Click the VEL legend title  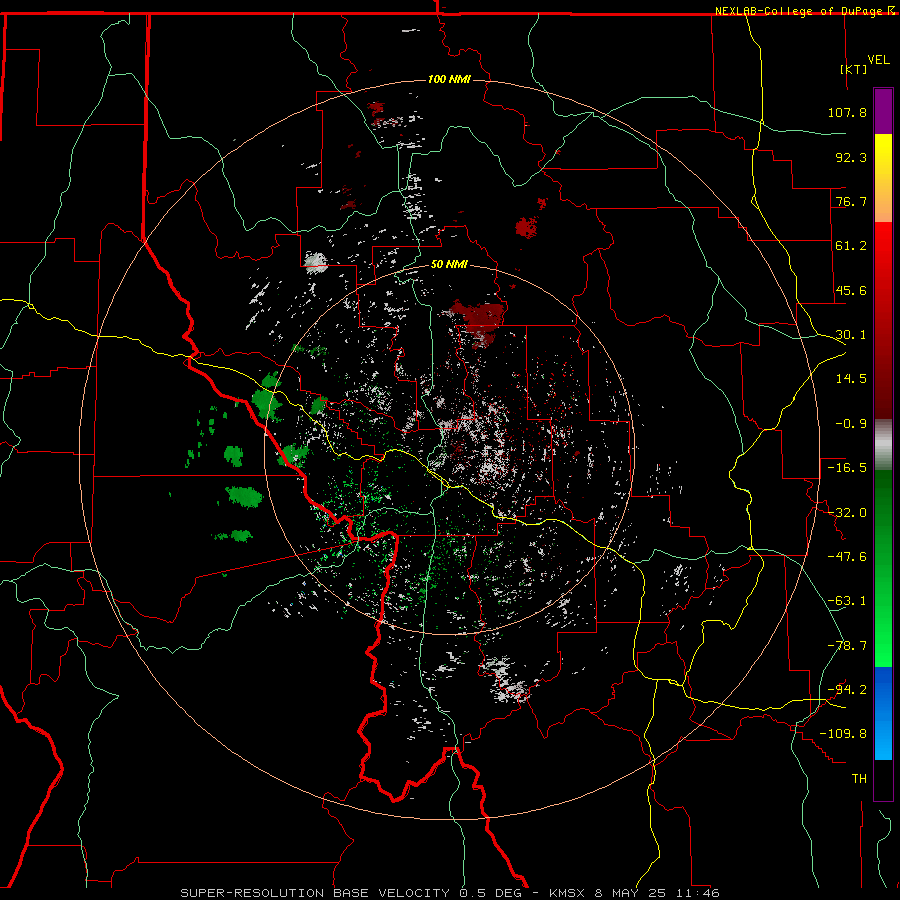click(878, 60)
